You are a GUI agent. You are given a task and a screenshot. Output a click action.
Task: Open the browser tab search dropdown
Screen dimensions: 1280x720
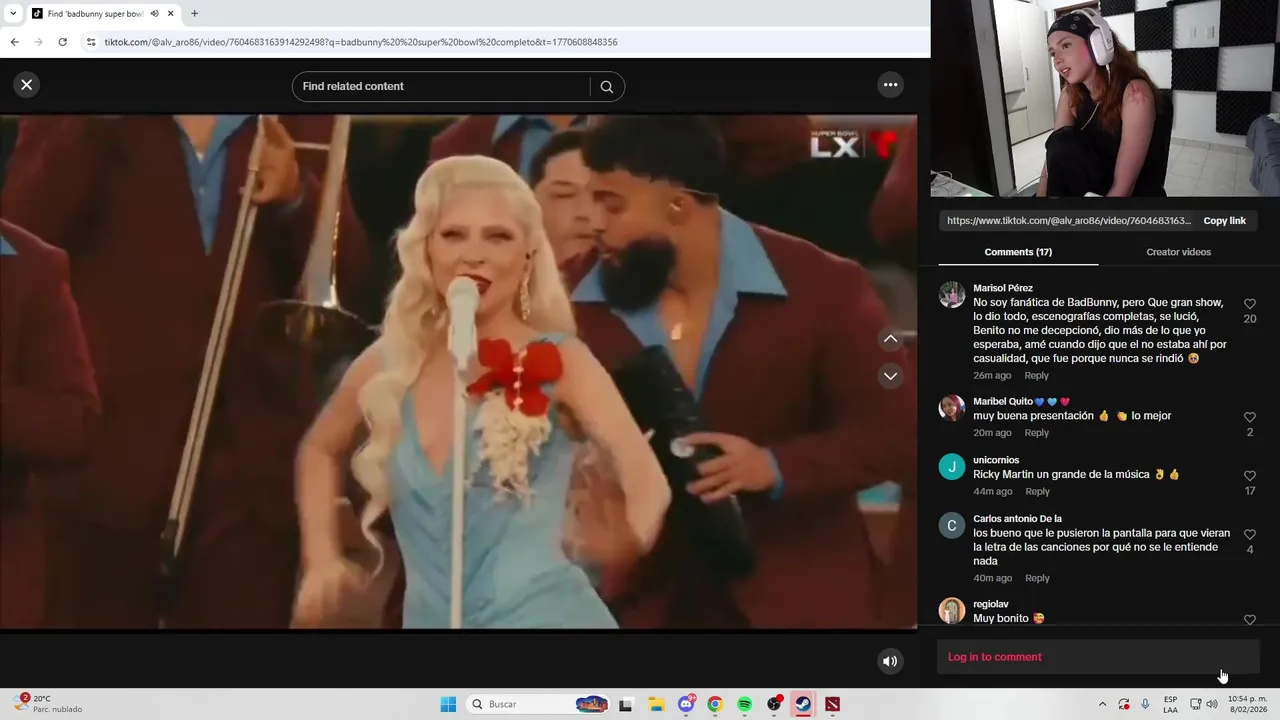12,14
